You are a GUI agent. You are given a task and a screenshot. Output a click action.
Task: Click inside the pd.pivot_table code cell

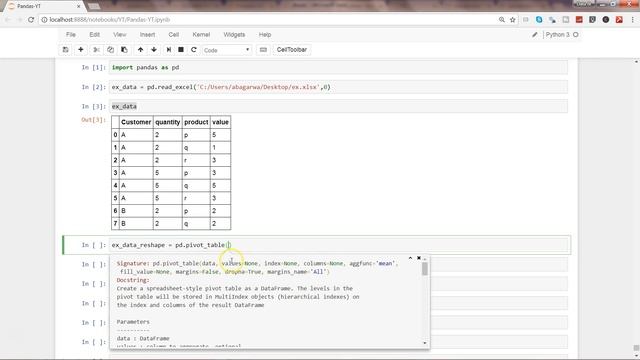(339, 245)
